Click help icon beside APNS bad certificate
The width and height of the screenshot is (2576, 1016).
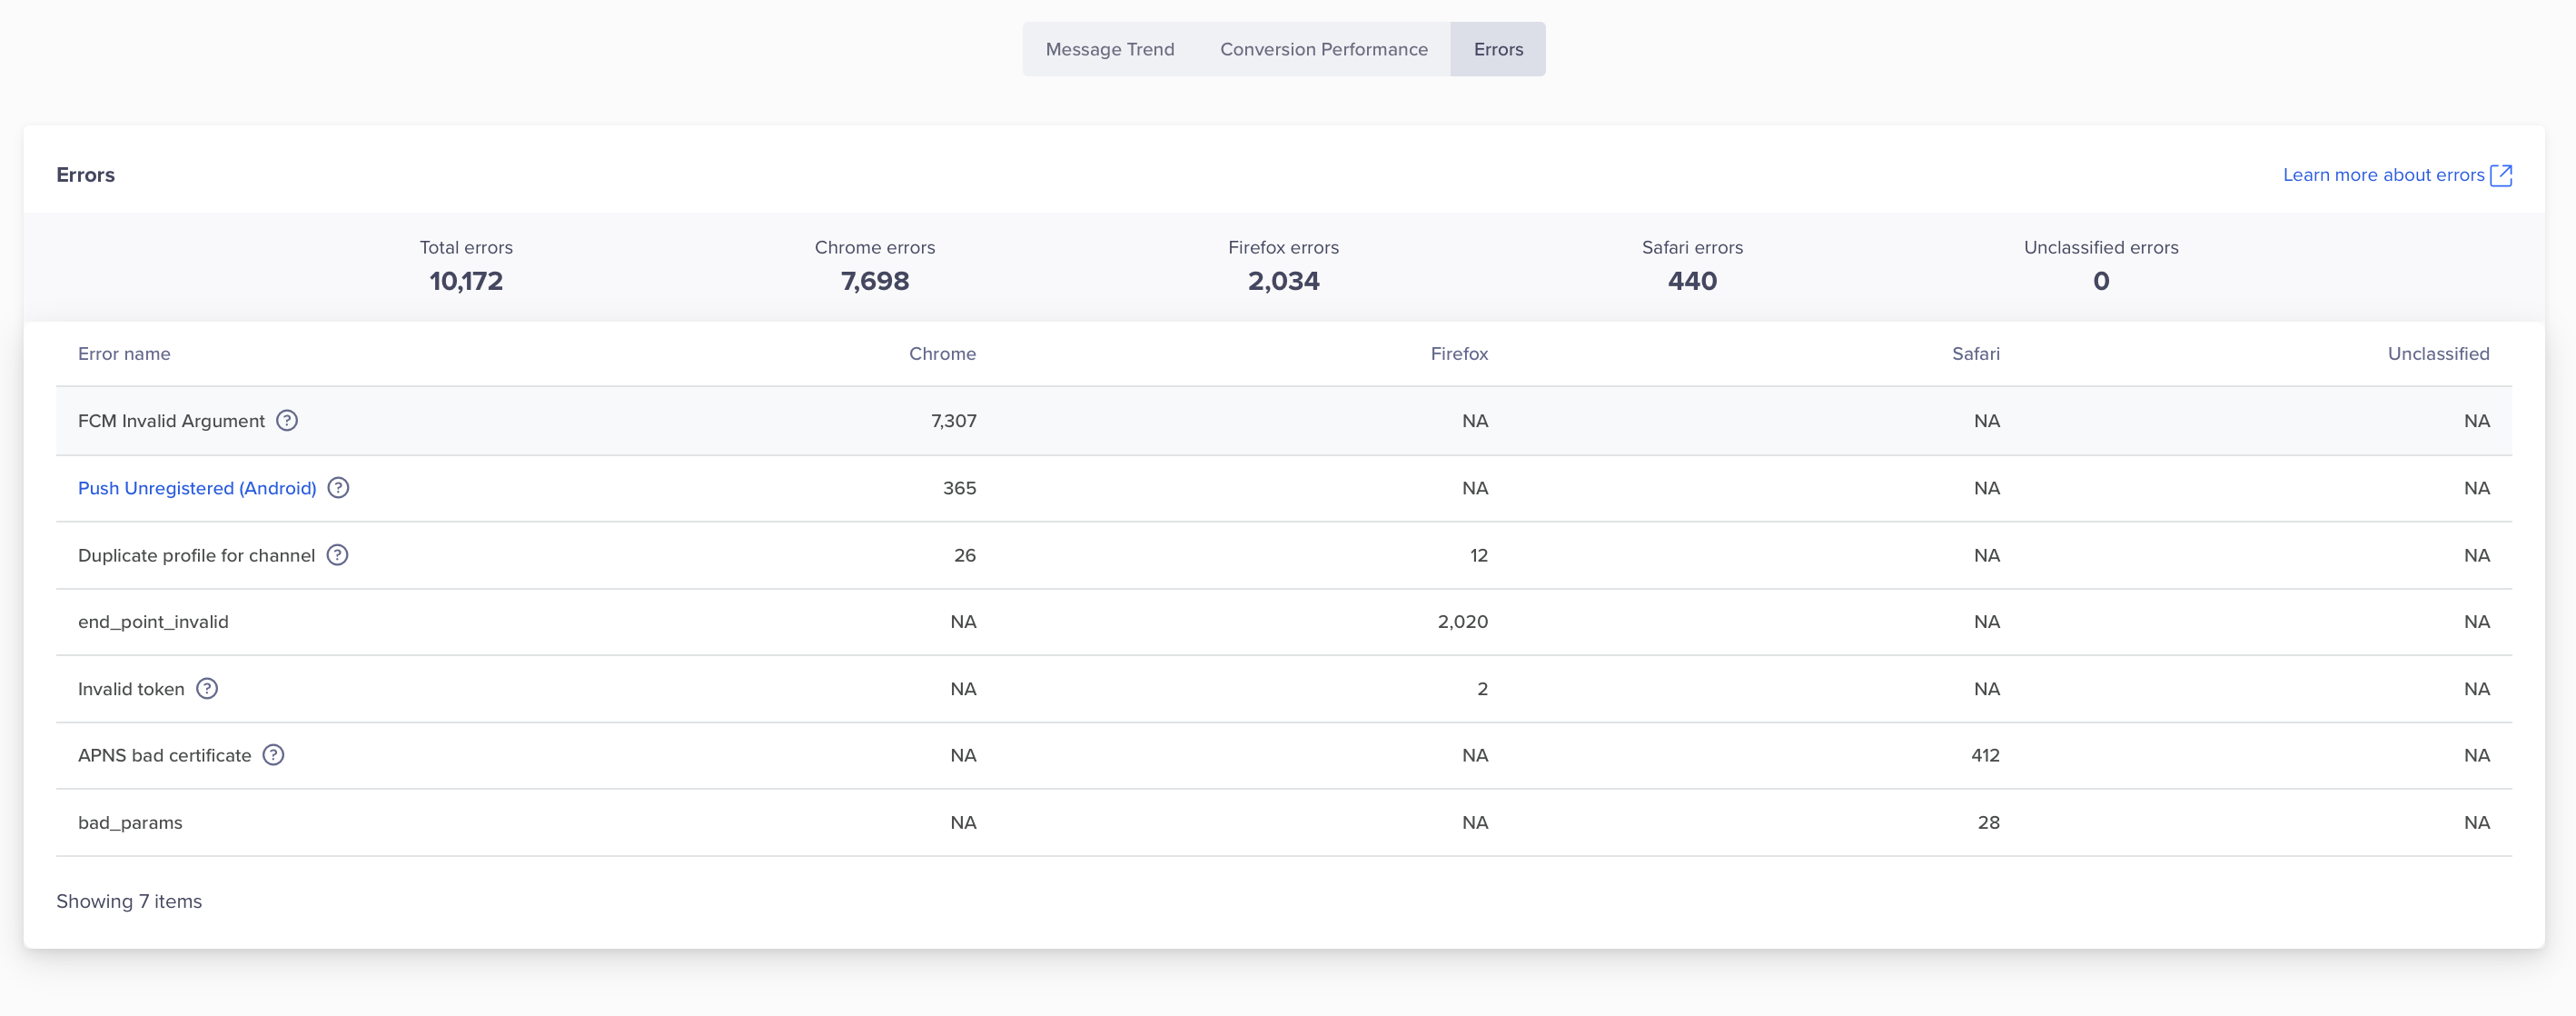[x=273, y=755]
